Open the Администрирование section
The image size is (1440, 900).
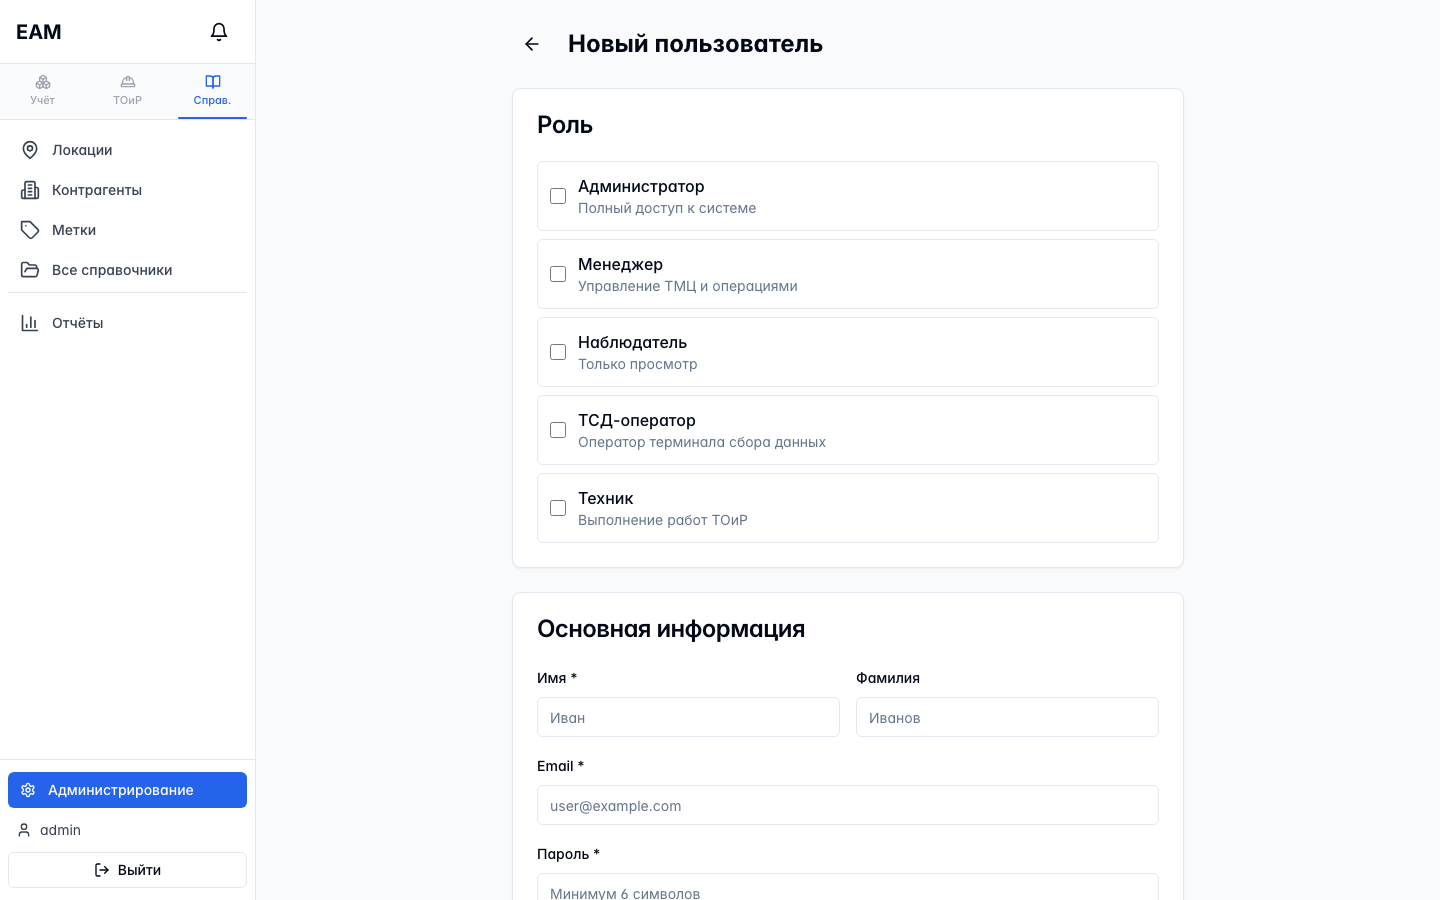click(x=128, y=790)
